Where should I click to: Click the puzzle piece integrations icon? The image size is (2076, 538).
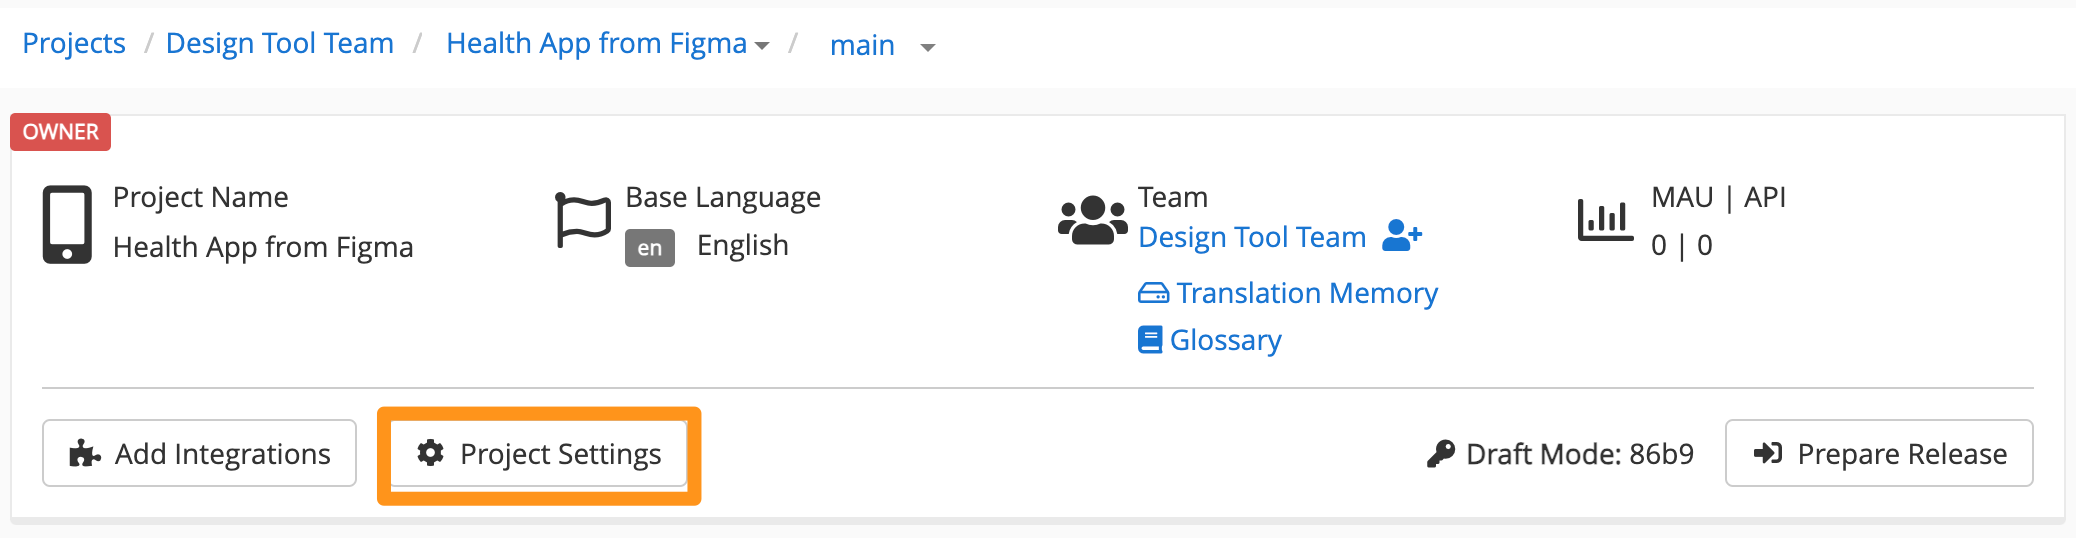click(85, 454)
